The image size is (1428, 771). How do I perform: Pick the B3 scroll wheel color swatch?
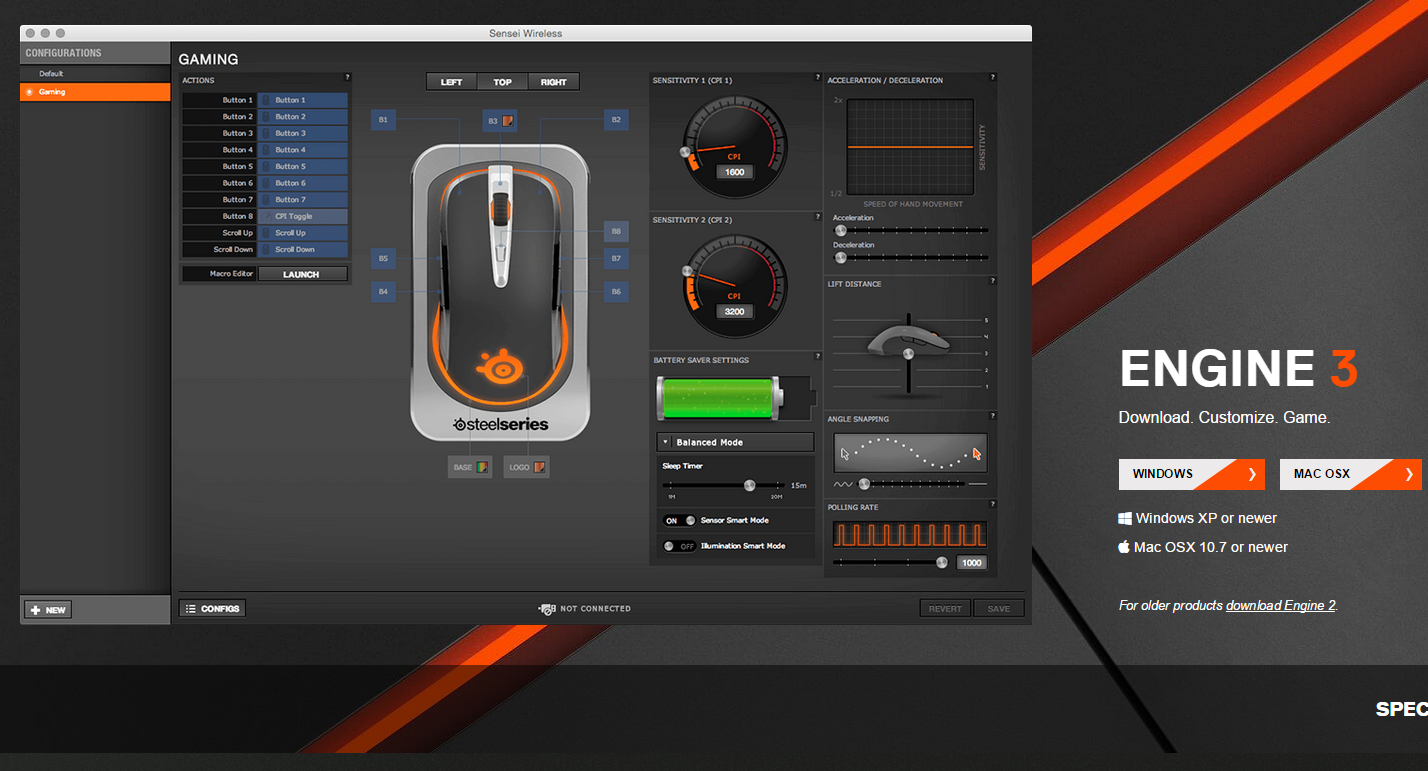point(508,121)
